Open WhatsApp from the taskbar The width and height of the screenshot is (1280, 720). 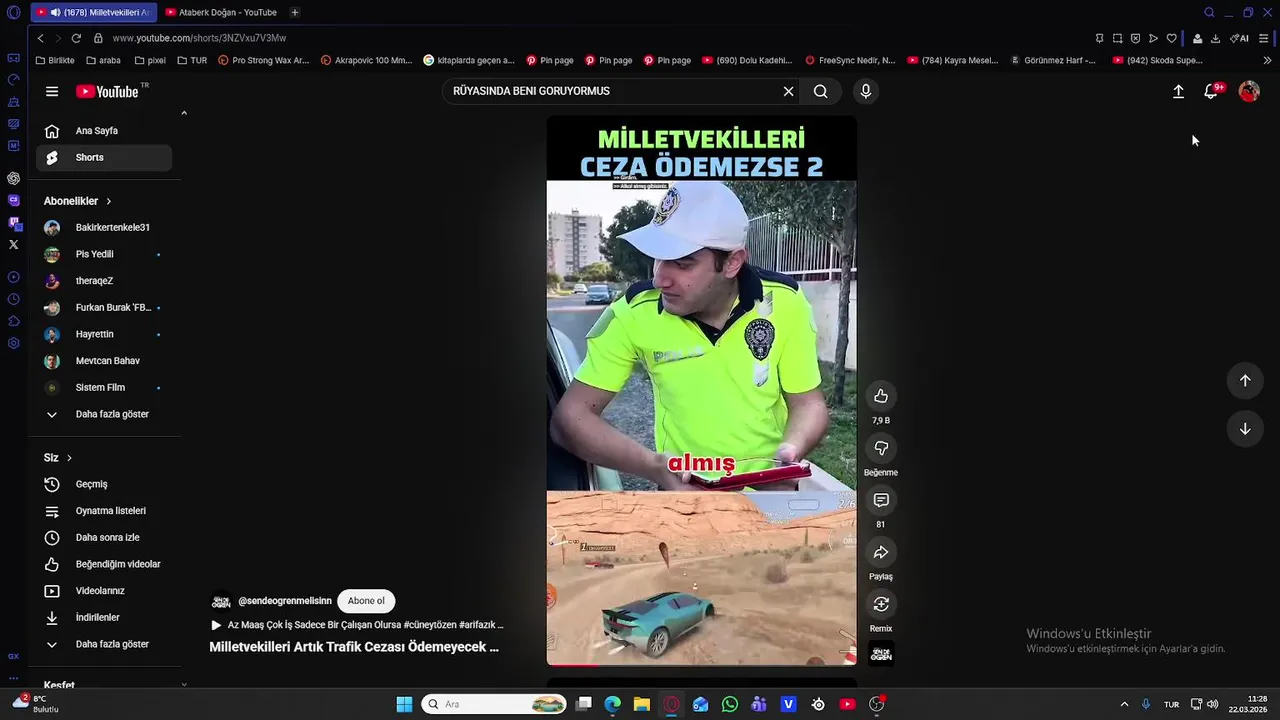(730, 704)
